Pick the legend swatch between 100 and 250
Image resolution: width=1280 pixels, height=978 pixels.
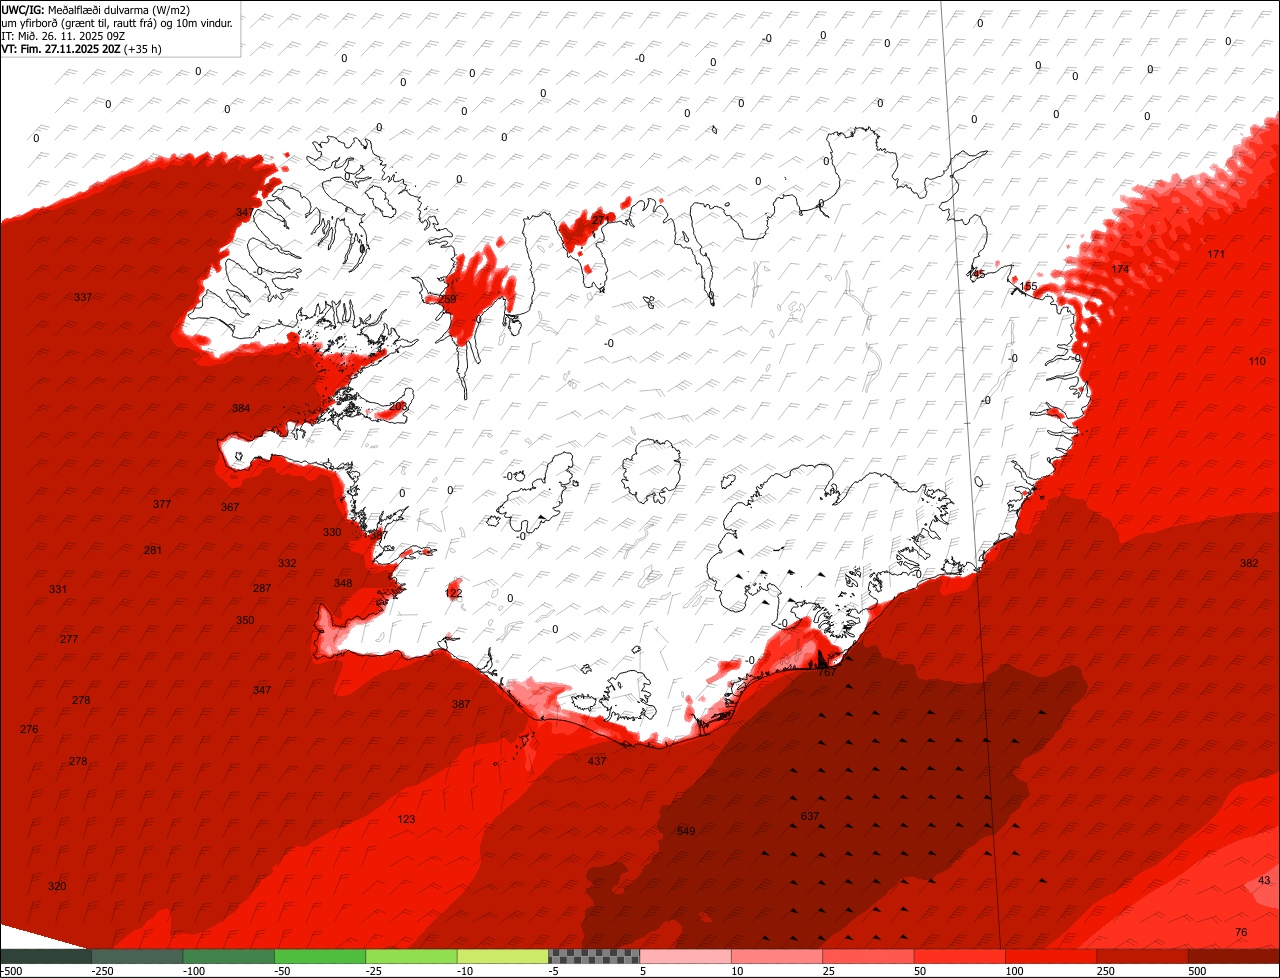click(x=1050, y=956)
